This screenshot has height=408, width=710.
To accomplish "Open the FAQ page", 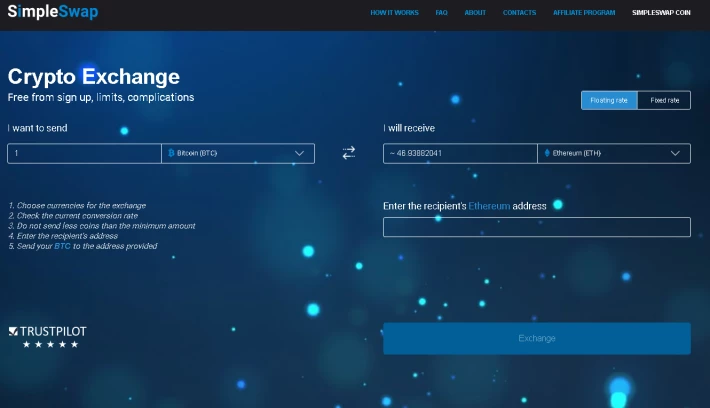I will click(441, 13).
